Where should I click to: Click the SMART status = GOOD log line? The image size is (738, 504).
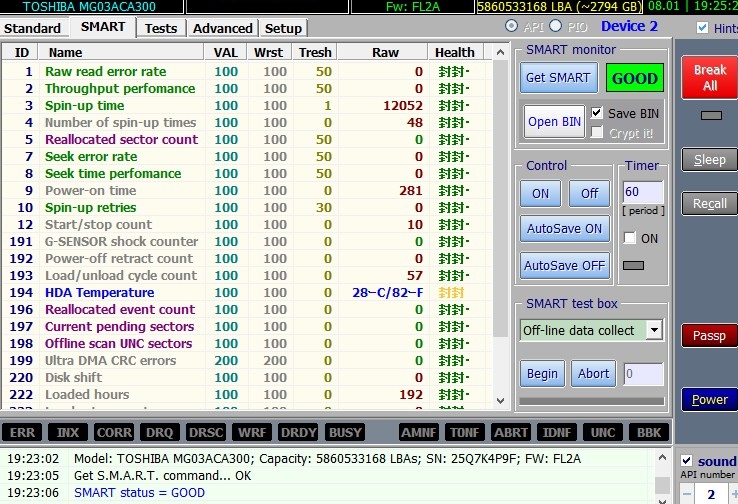139,493
